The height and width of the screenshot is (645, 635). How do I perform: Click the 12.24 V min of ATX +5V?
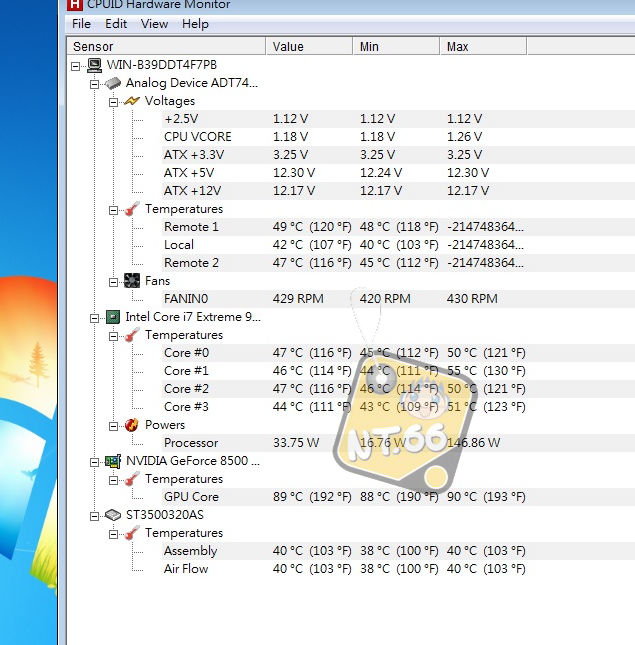[x=381, y=173]
